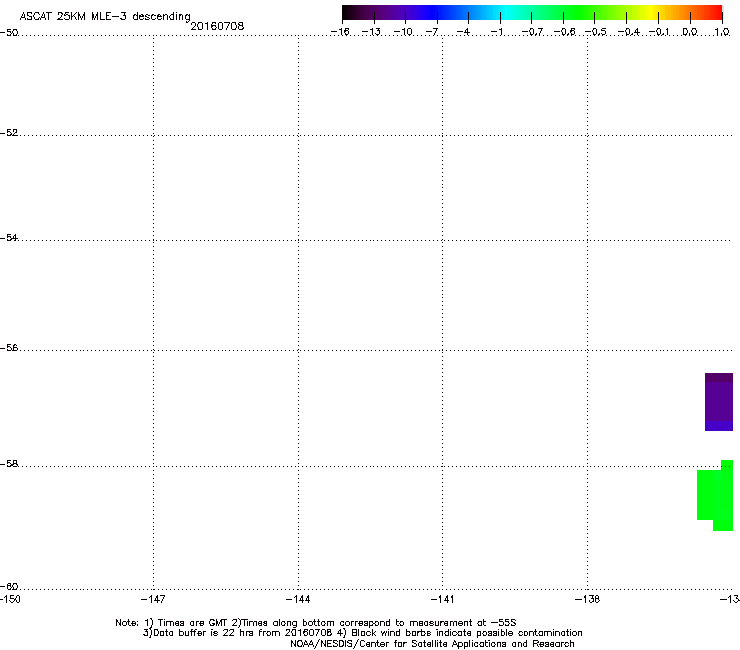The width and height of the screenshot is (740, 650).
Task: Click the -60 latitude axis label
Action: pyautogui.click(x=9, y=587)
